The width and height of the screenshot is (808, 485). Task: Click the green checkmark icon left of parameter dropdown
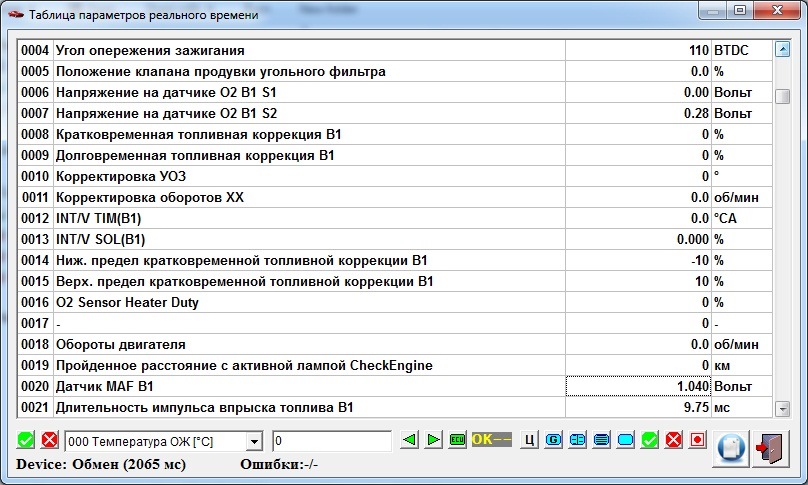pyautogui.click(x=26, y=440)
